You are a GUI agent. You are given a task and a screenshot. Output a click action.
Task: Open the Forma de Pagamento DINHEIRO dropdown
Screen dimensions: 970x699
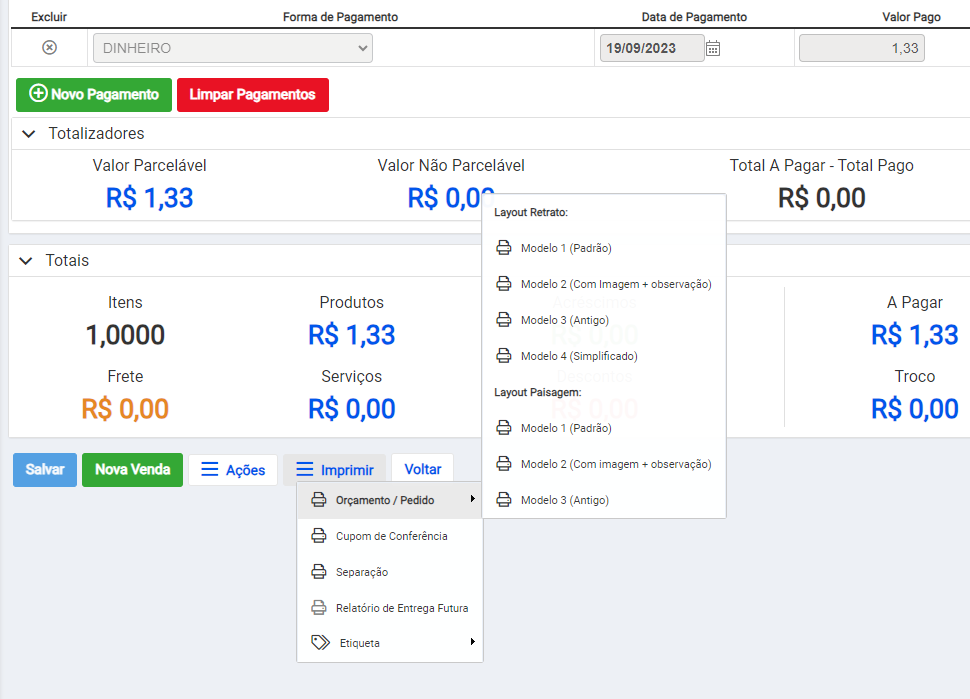coord(232,48)
